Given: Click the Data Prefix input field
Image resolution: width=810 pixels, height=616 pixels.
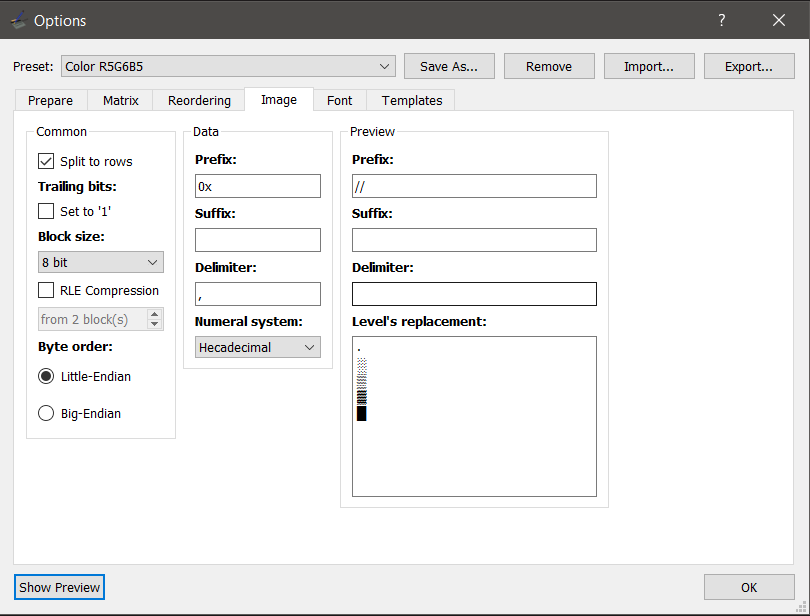Looking at the screenshot, I should click(257, 186).
